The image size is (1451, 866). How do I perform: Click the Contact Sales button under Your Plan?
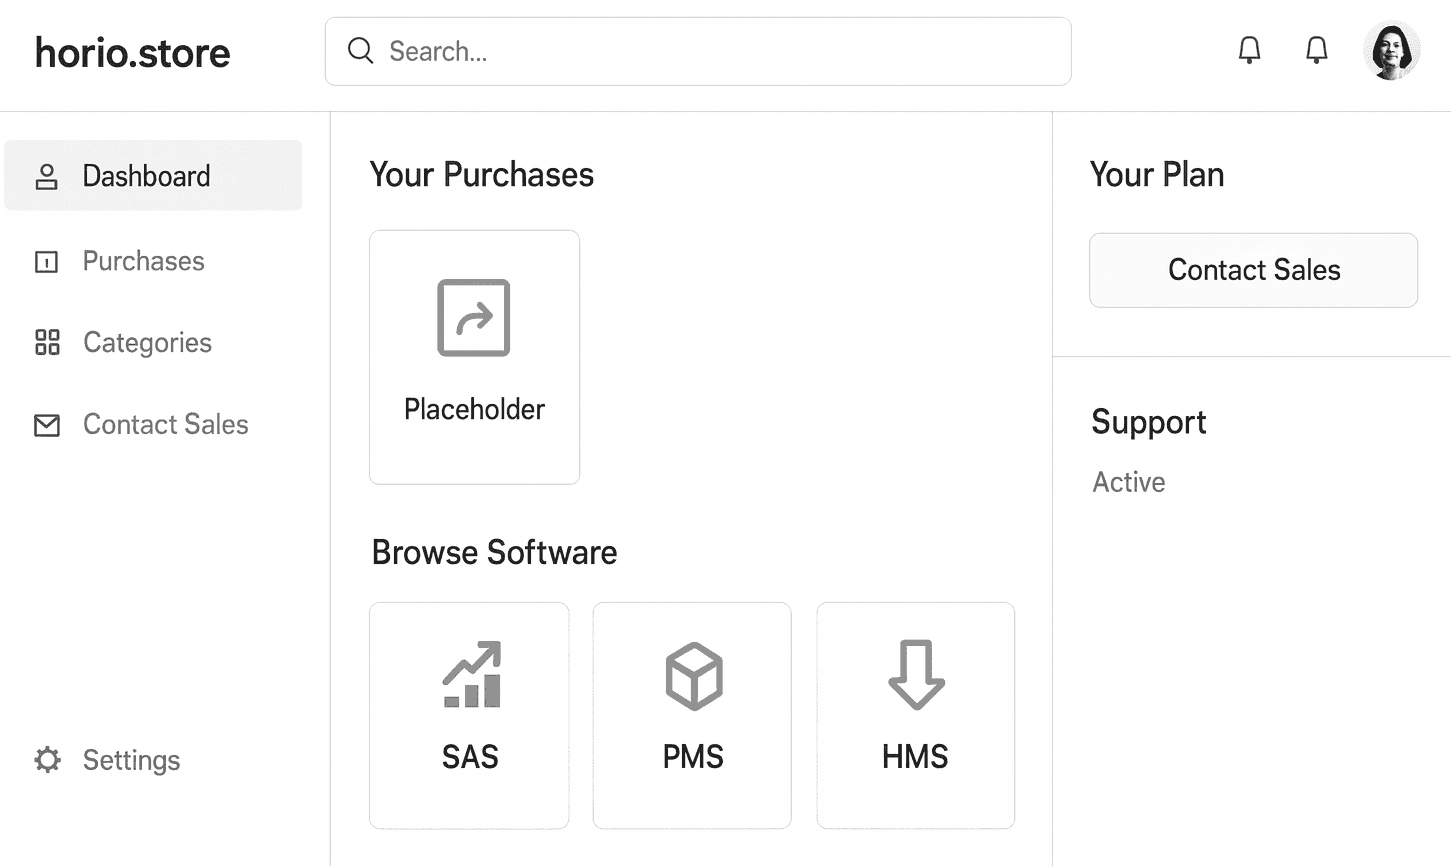click(x=1253, y=270)
